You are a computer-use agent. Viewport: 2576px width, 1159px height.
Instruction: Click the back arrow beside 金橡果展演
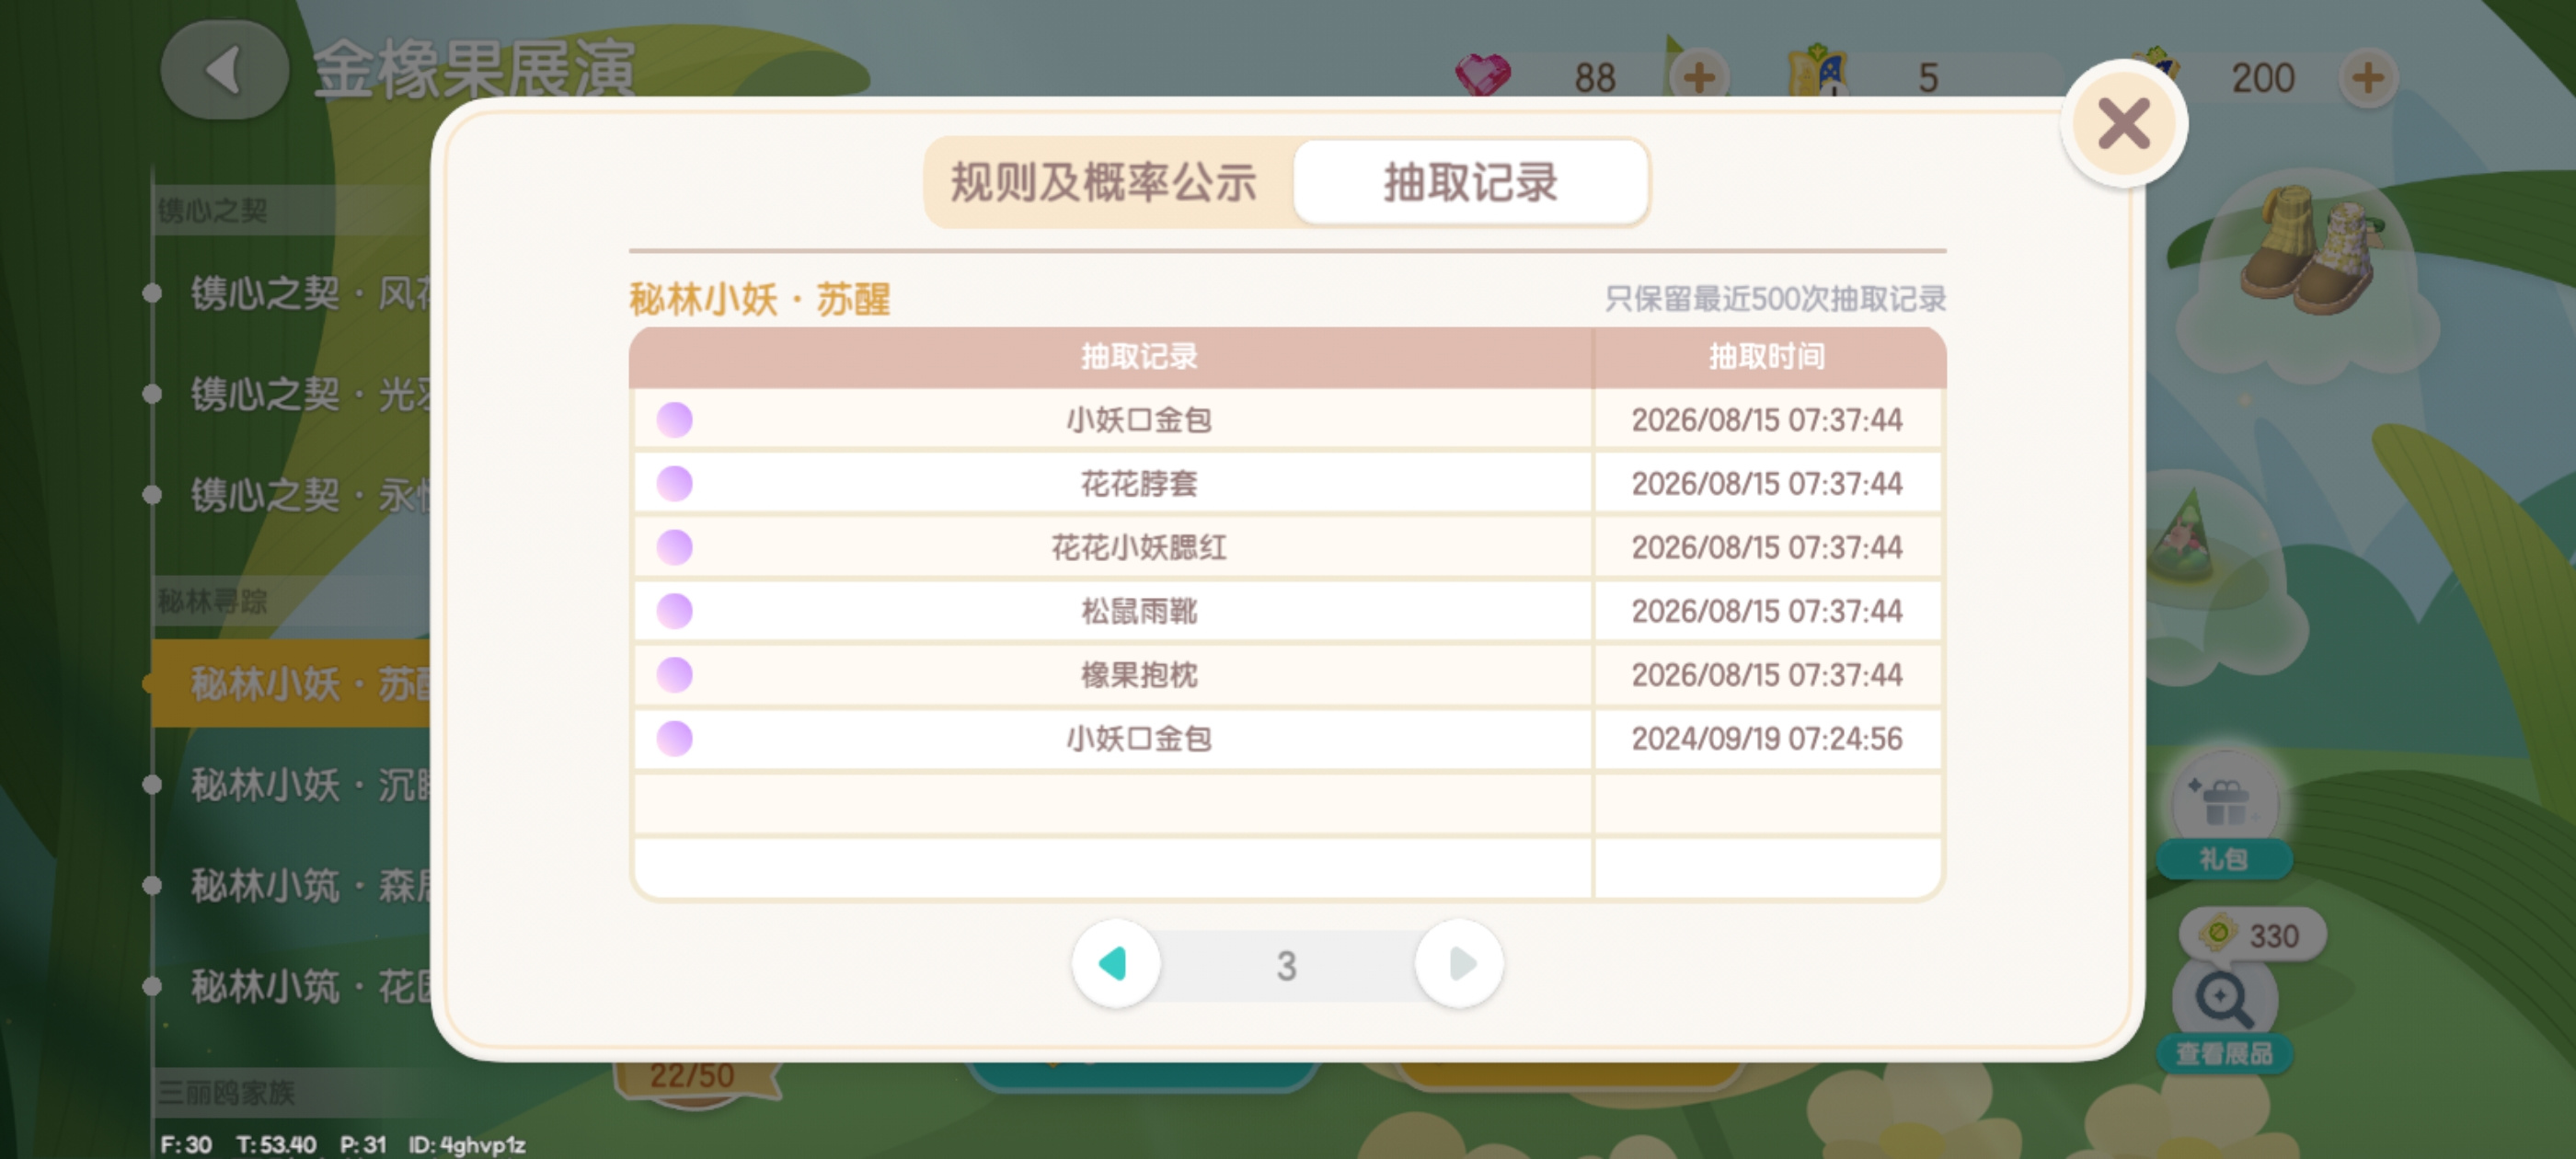pyautogui.click(x=224, y=70)
